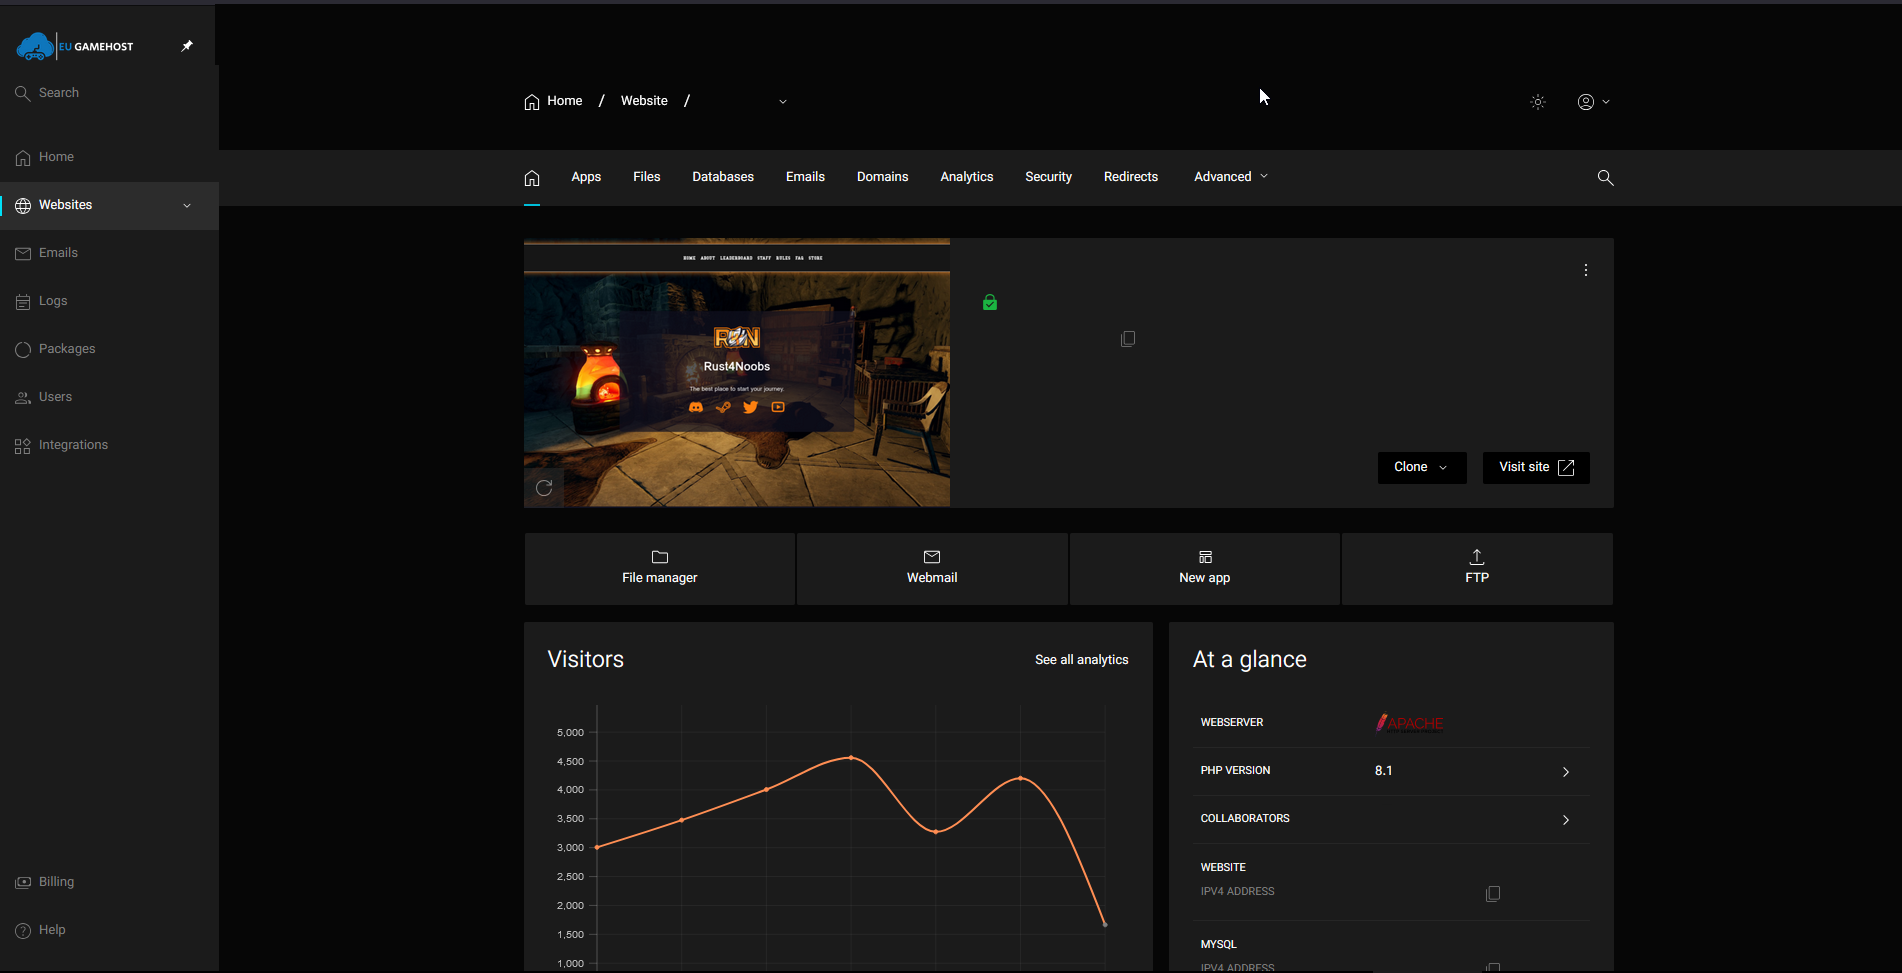1902x973 pixels.
Task: Expand the Websites sidebar chevron
Action: [x=187, y=205]
